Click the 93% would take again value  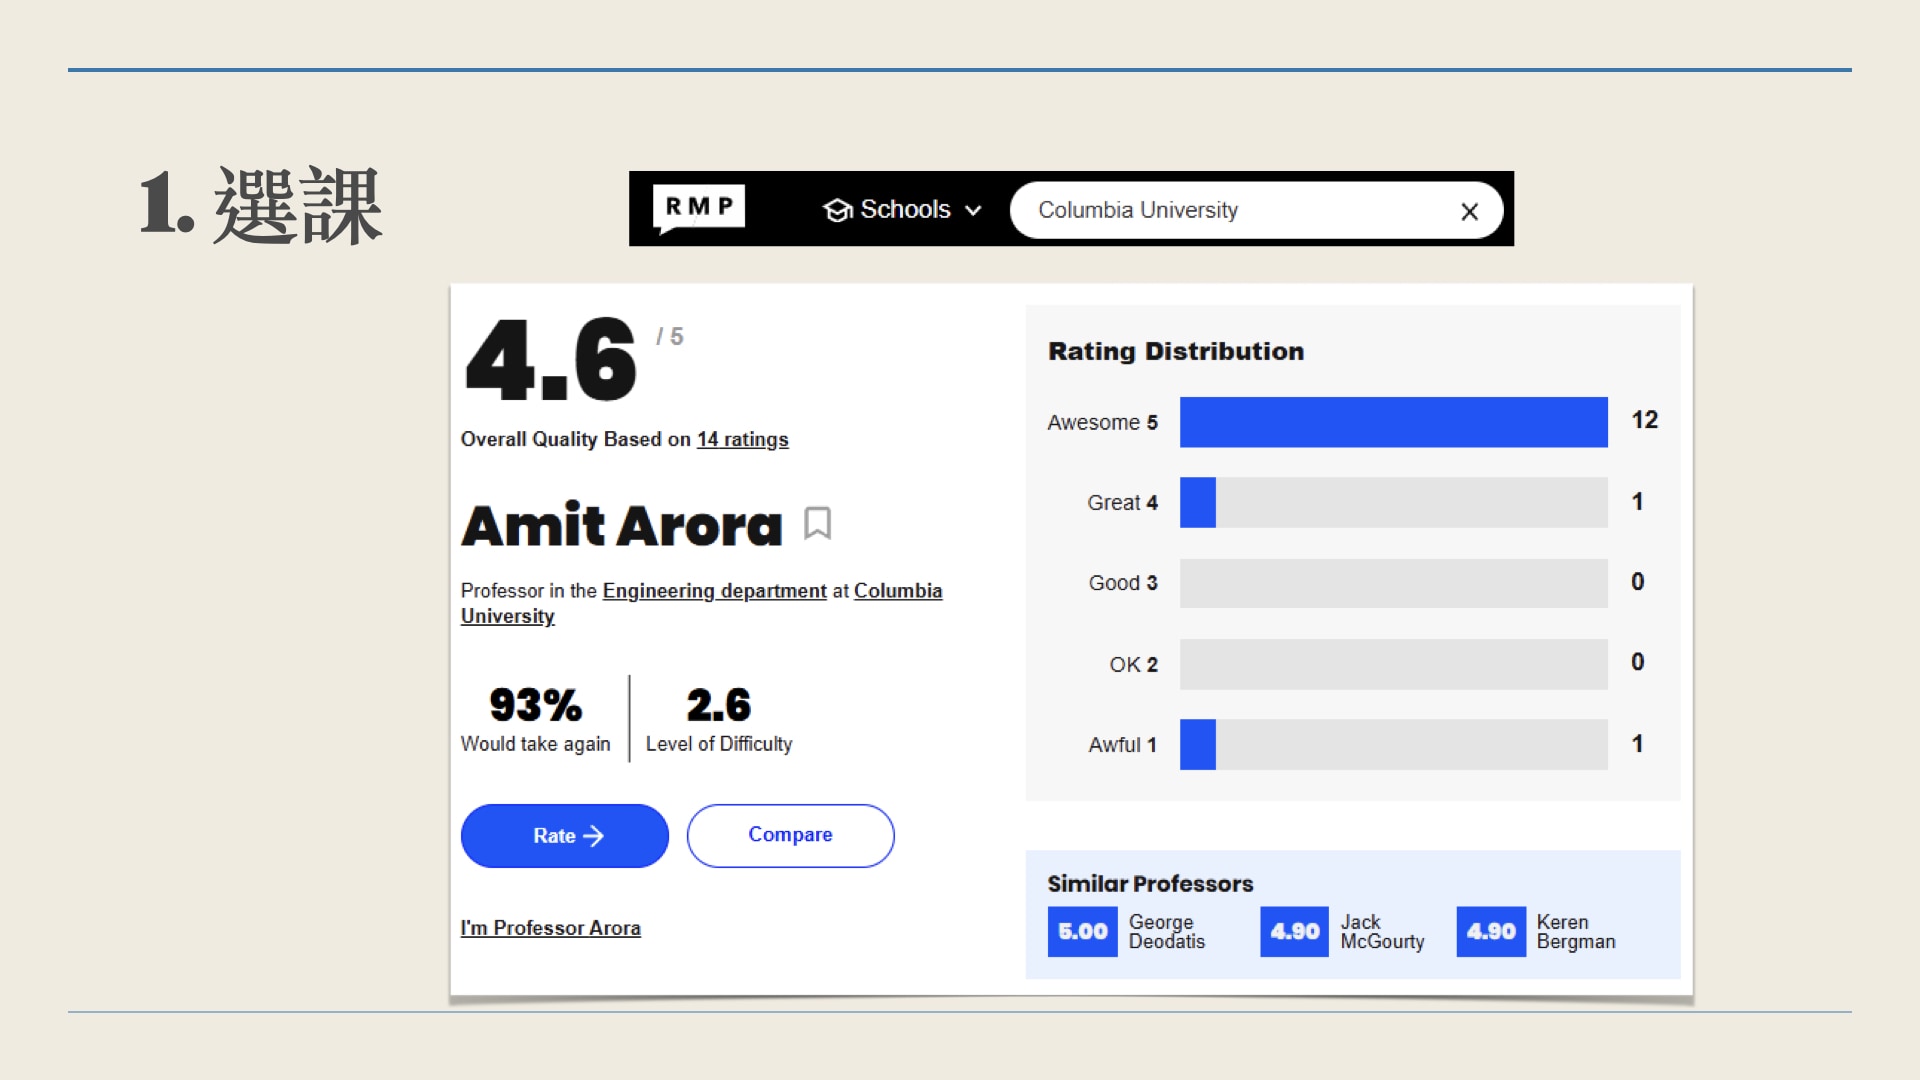[535, 705]
